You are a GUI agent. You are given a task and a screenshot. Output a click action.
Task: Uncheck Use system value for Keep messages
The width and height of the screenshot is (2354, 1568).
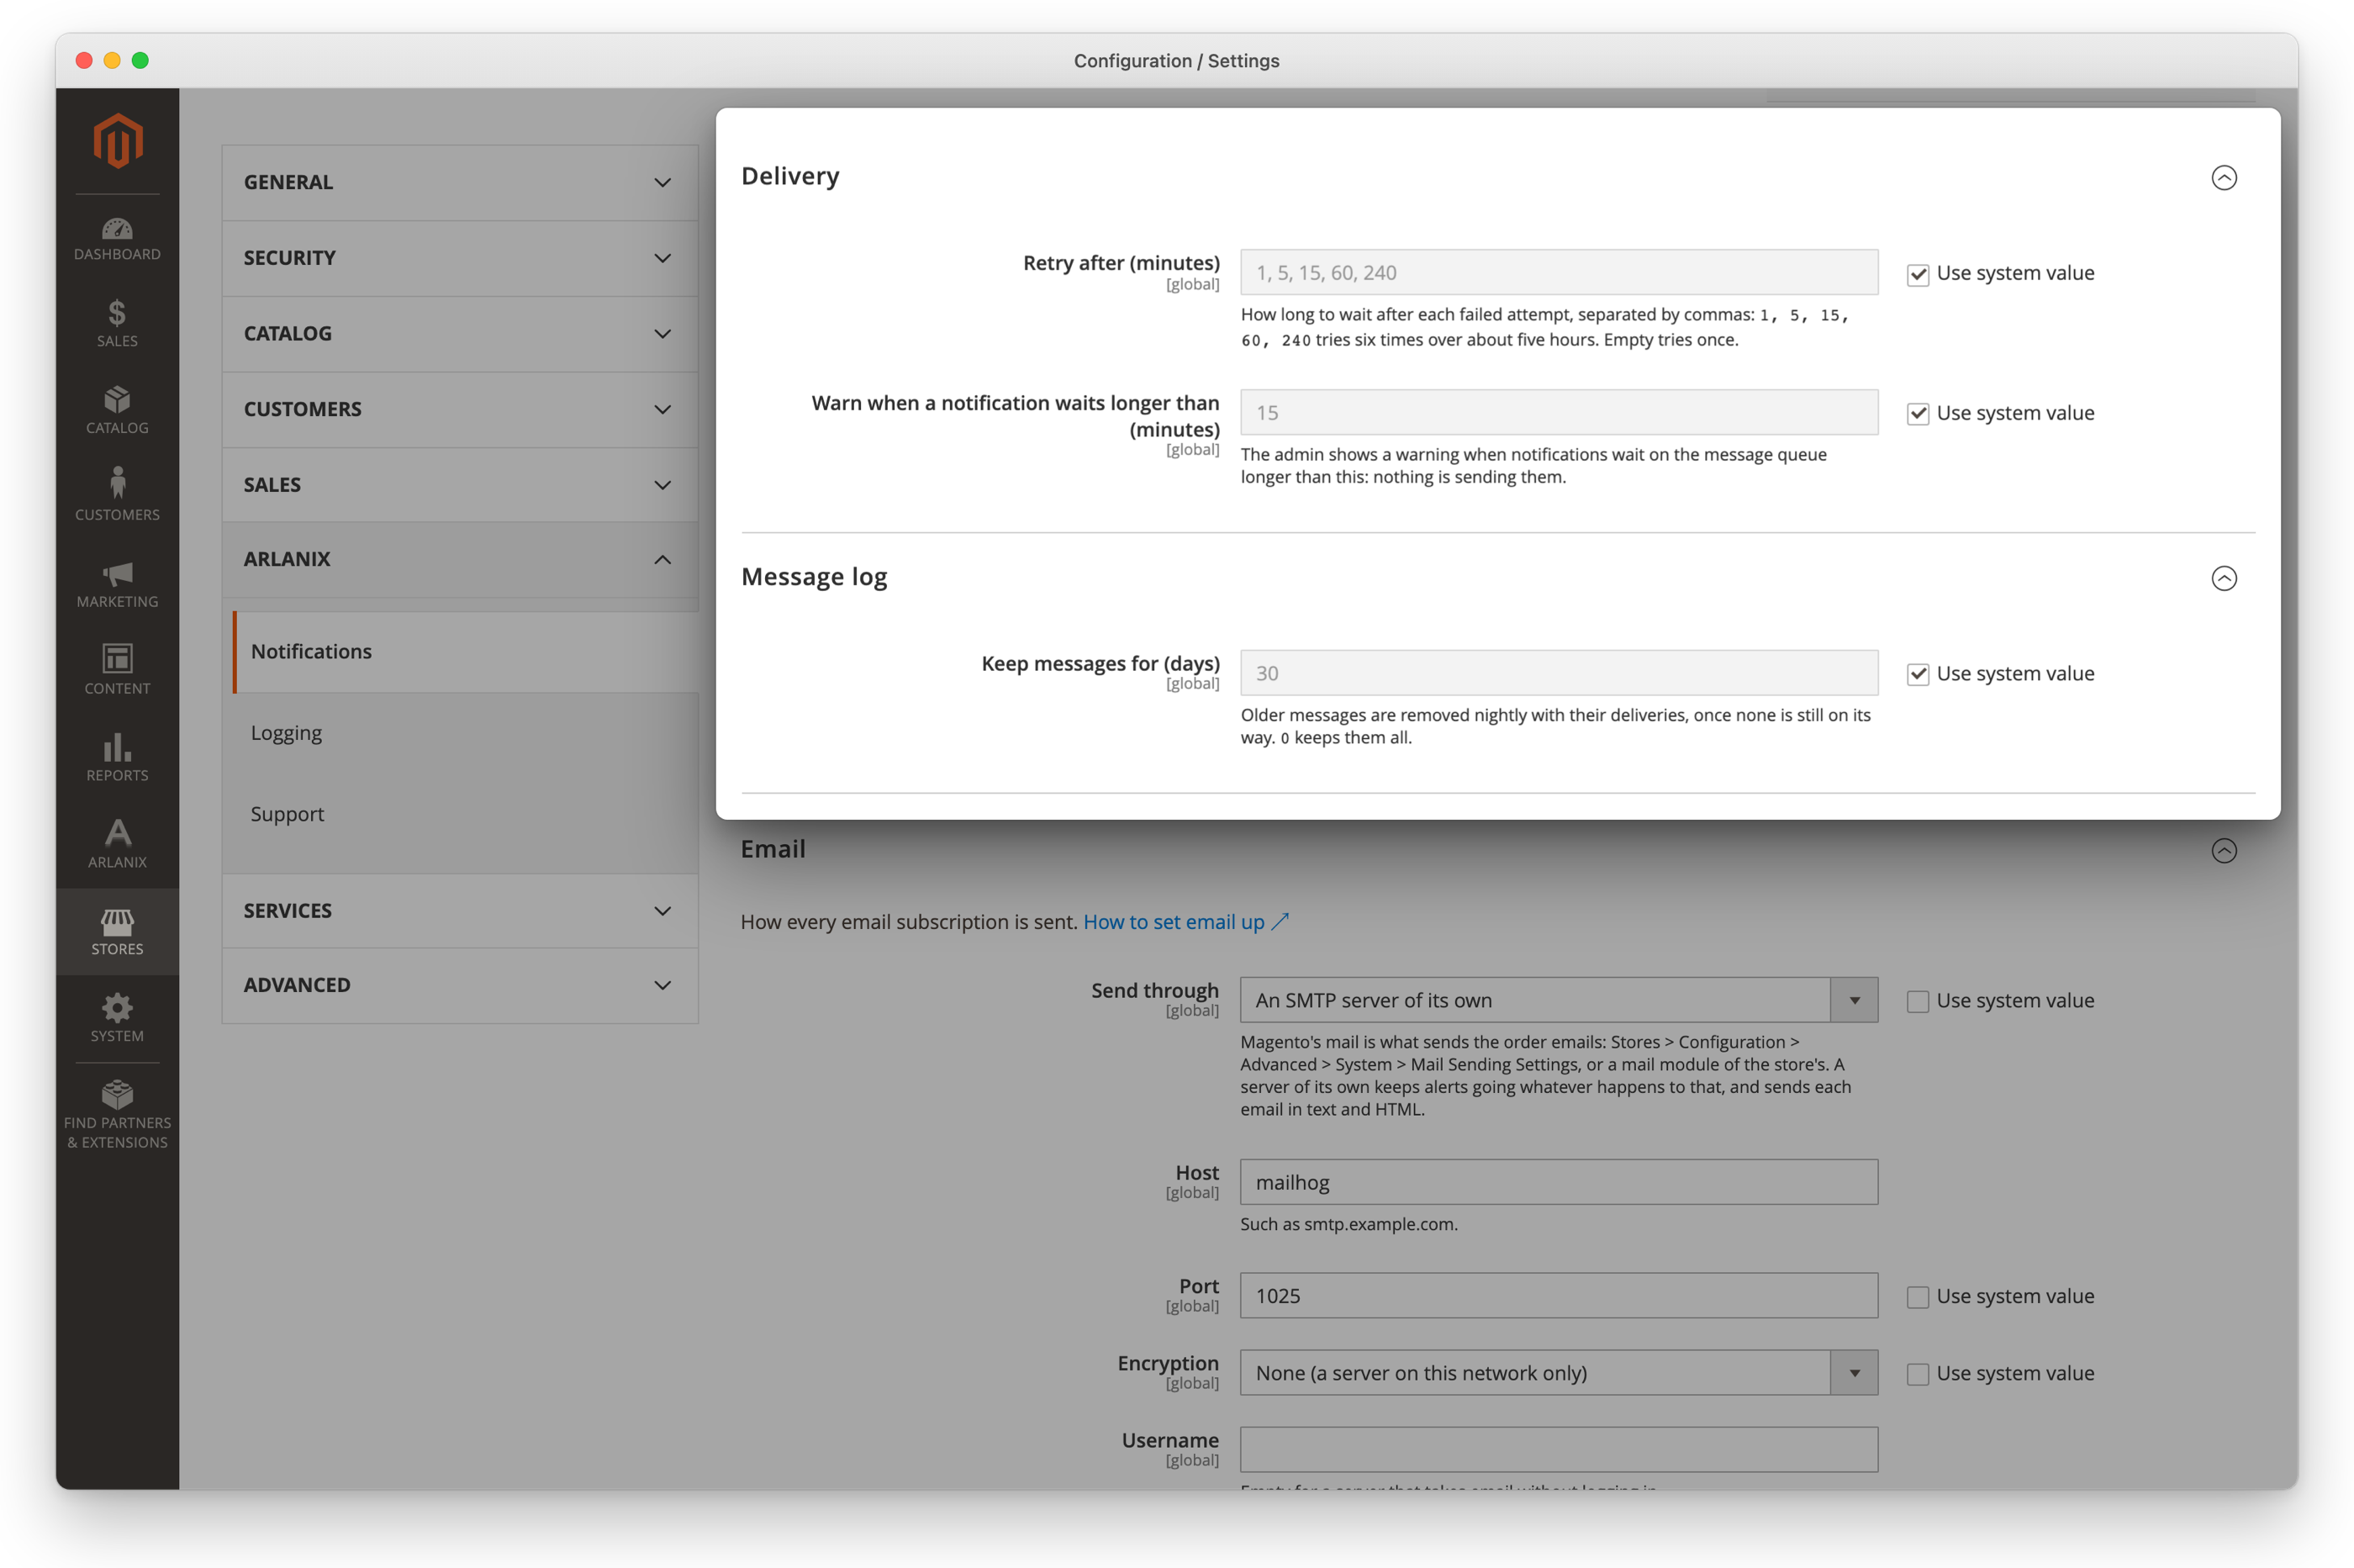(x=1917, y=674)
